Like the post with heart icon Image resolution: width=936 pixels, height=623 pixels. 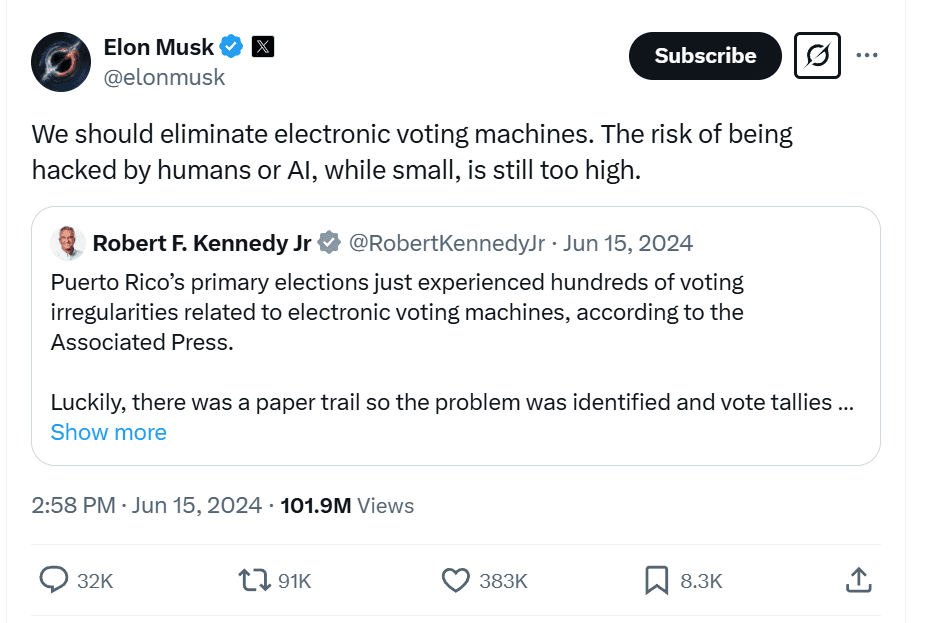point(456,580)
